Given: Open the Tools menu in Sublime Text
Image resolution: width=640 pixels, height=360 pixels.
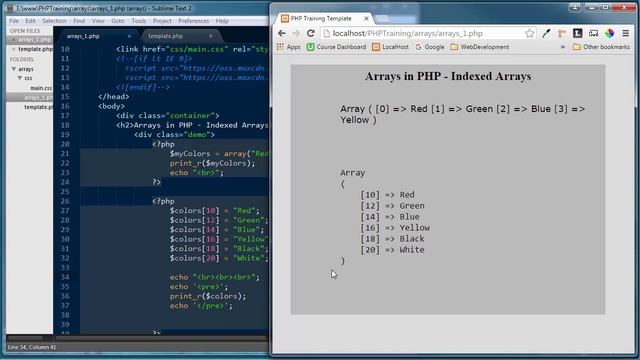Looking at the screenshot, I should (x=138, y=21).
